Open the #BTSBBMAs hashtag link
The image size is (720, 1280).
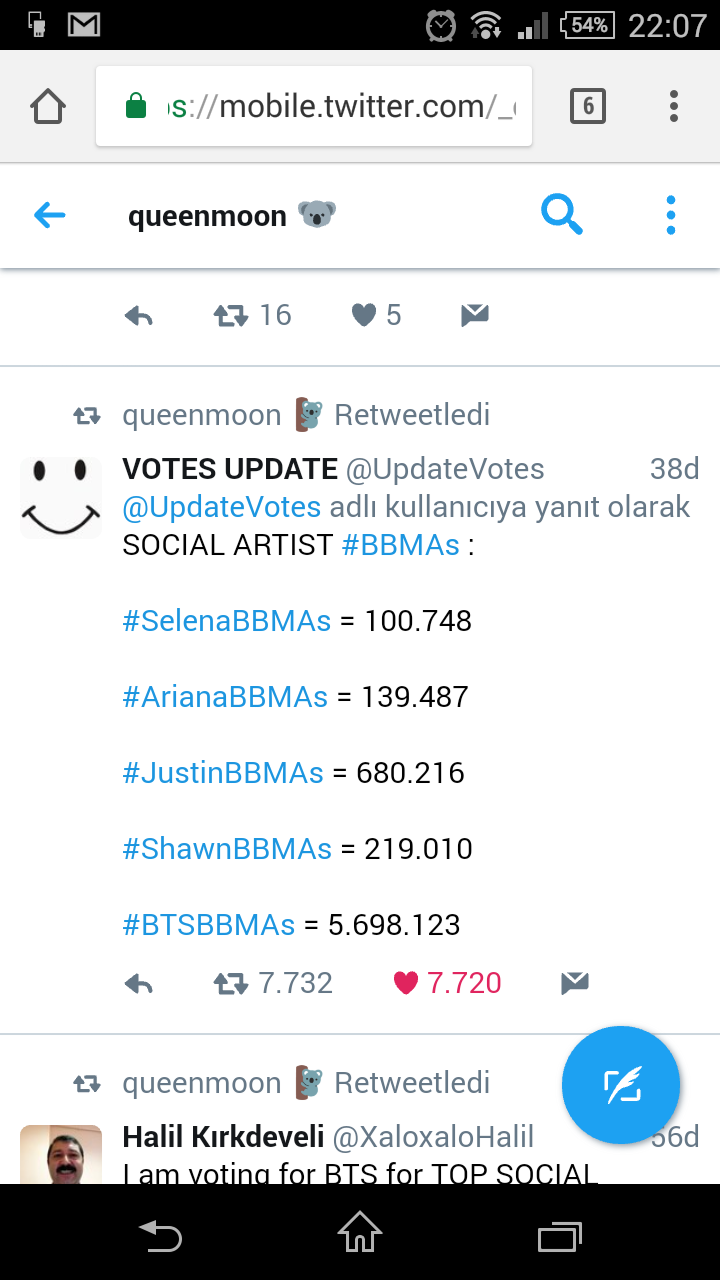208,925
